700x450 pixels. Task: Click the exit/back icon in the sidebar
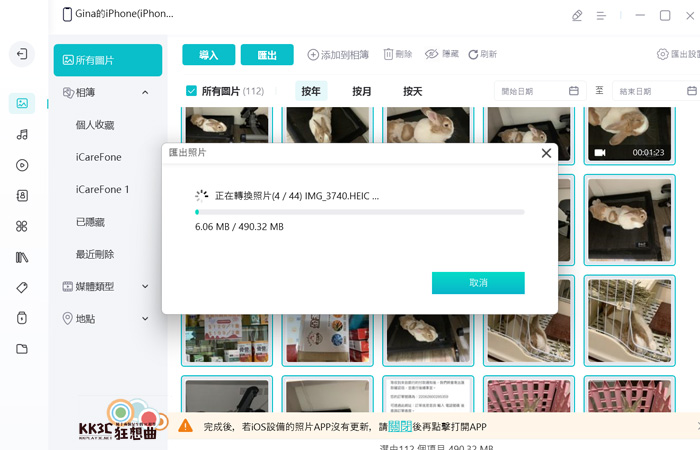[x=21, y=54]
